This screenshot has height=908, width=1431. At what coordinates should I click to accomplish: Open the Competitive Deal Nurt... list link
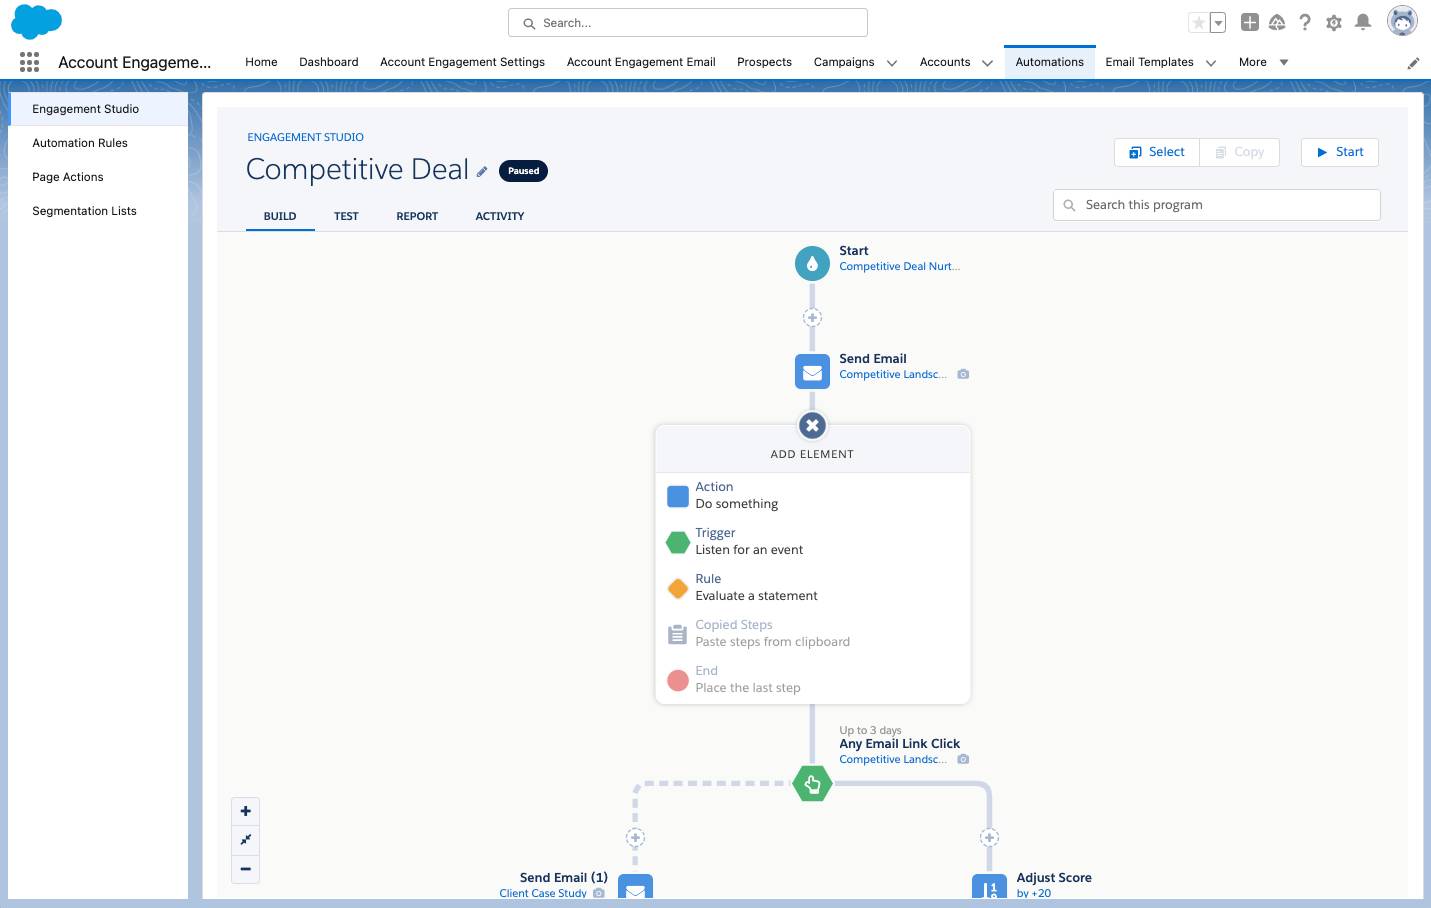[899, 266]
